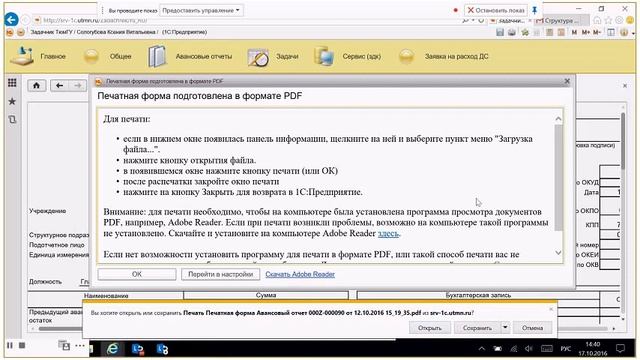Open the 'Главное' section
Screen dimensions: 640x360
[38, 56]
